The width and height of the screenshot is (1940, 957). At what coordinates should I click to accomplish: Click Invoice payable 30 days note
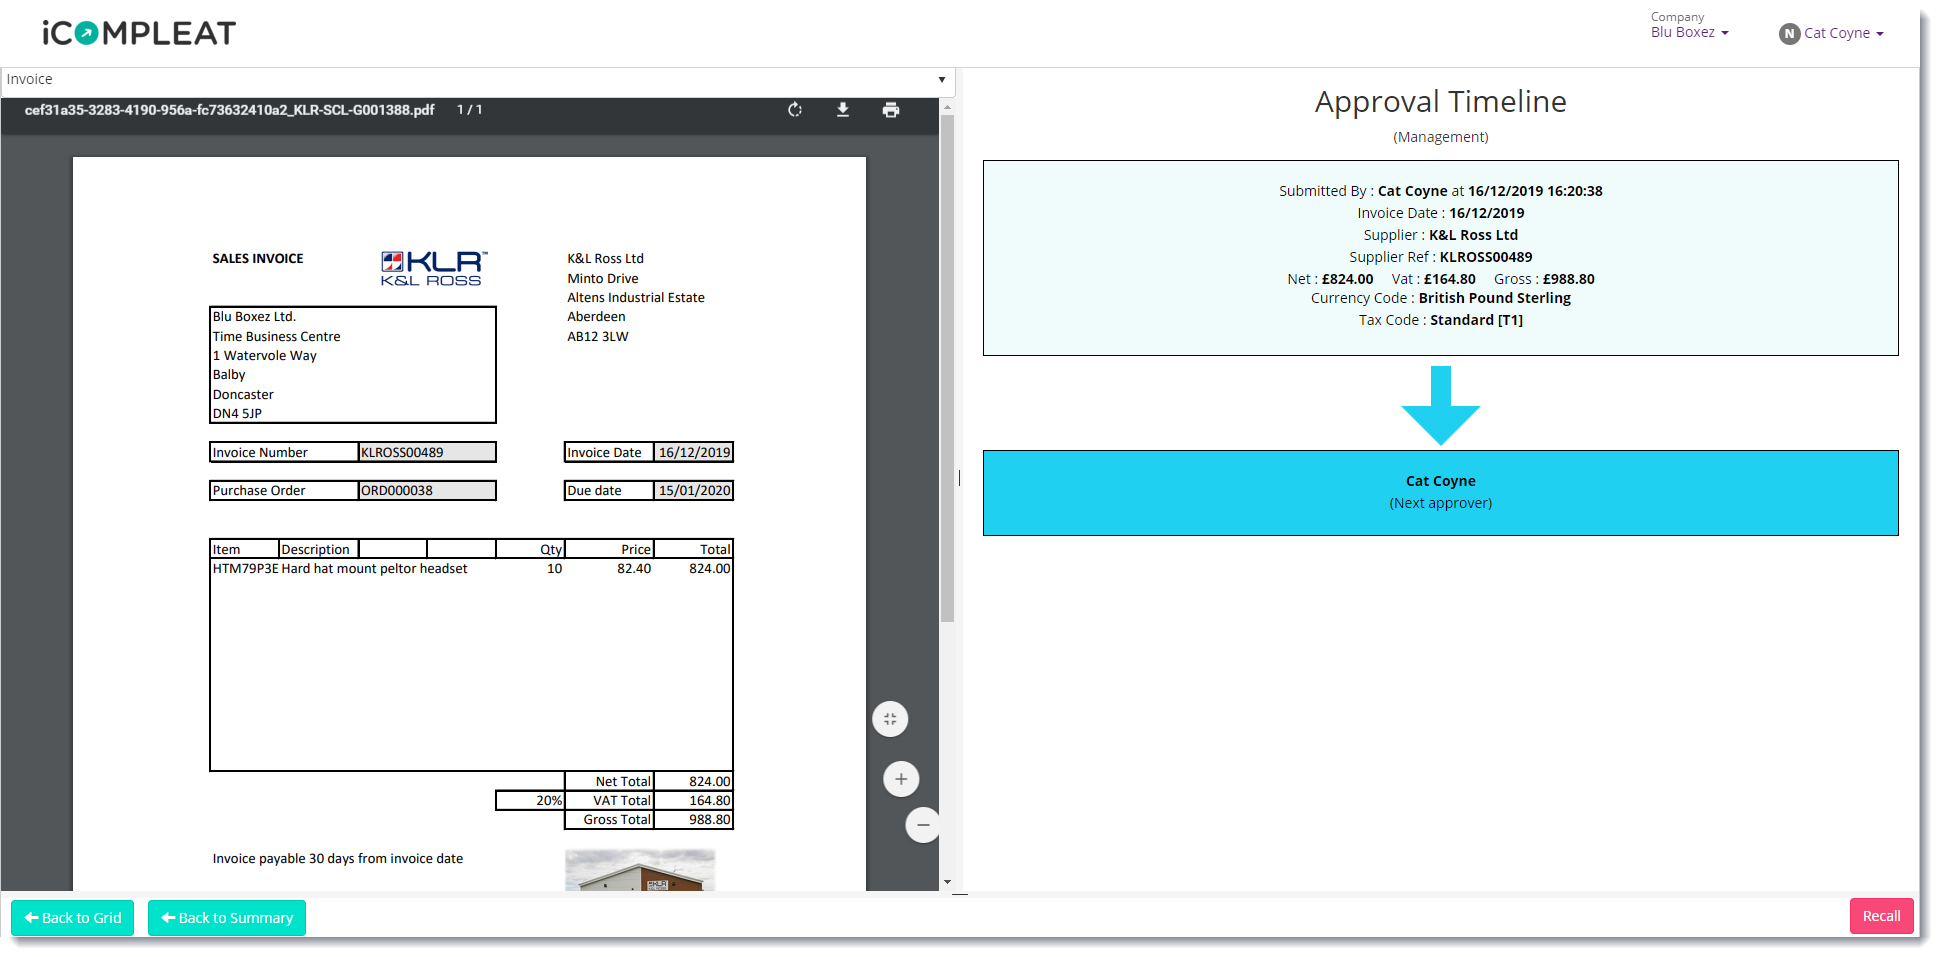point(338,859)
